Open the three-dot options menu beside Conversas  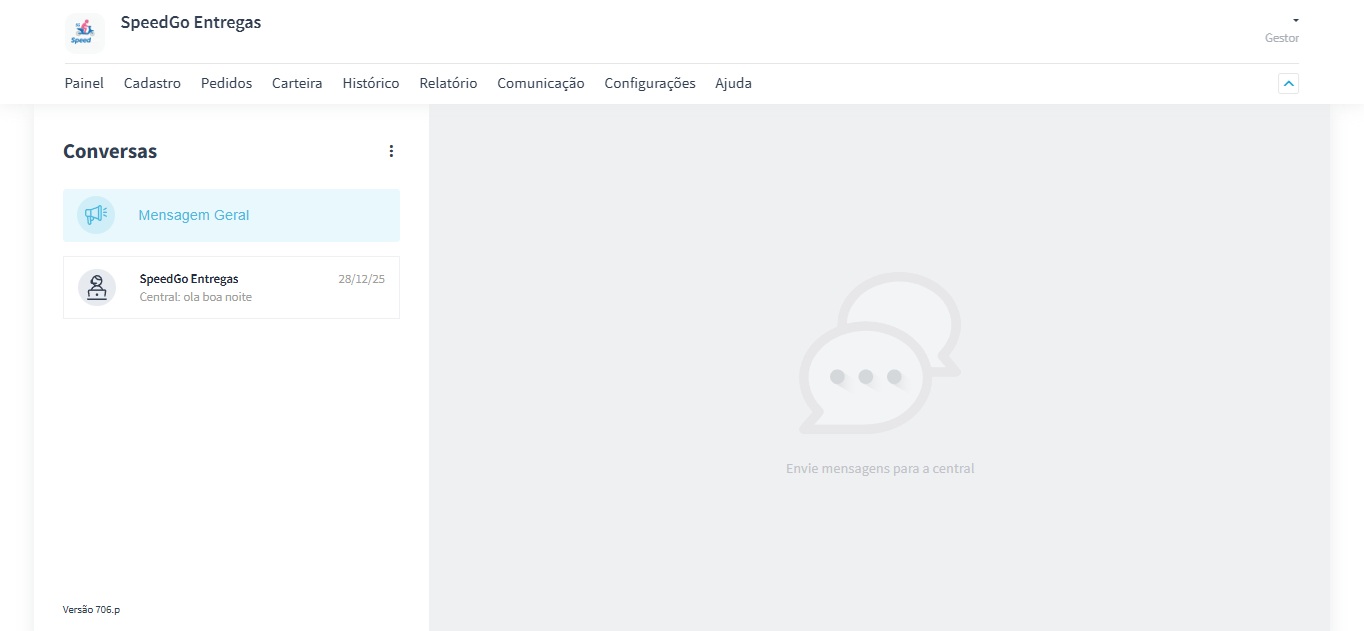pyautogui.click(x=391, y=151)
